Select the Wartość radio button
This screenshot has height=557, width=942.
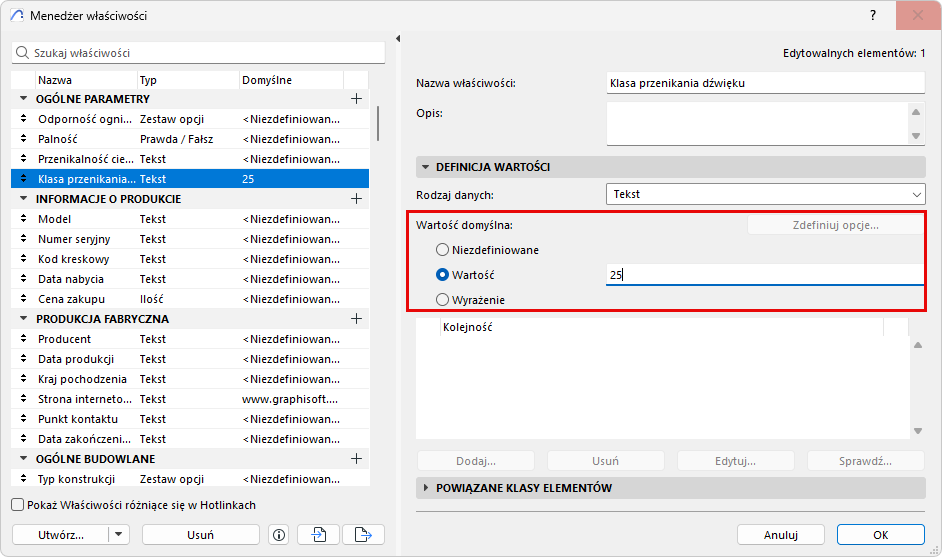click(x=442, y=275)
